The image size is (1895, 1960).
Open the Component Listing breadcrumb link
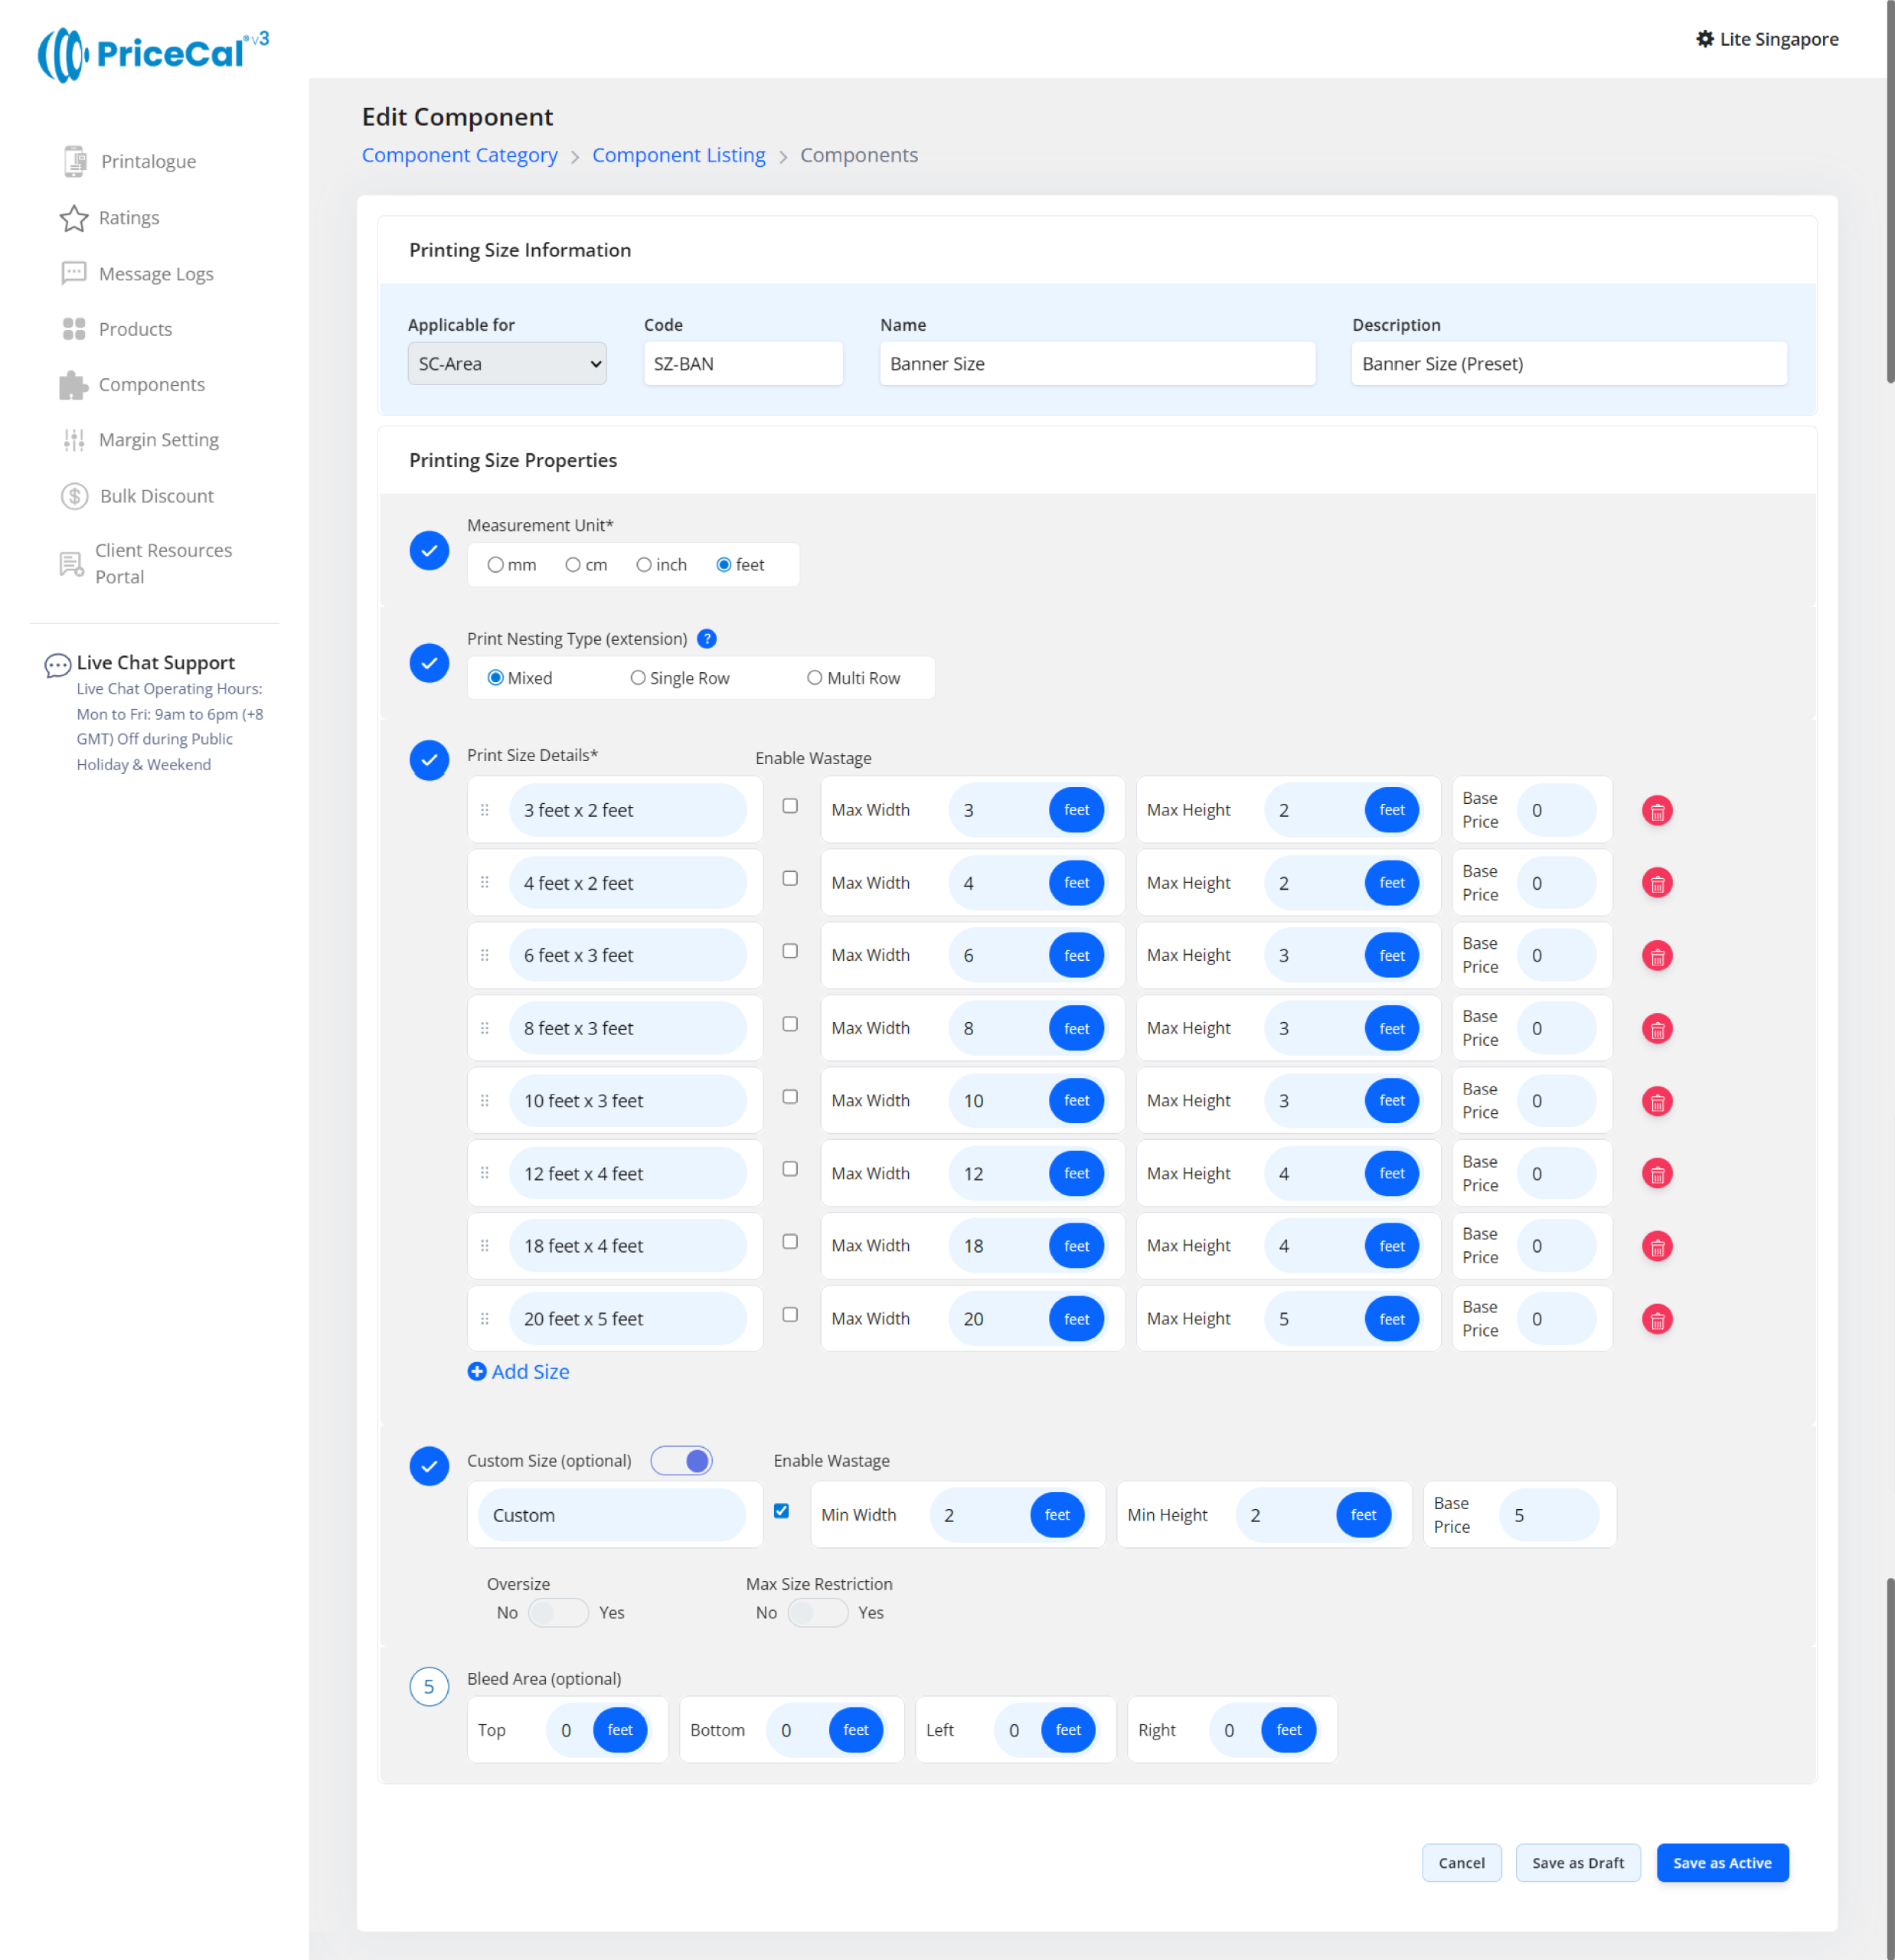click(x=678, y=155)
